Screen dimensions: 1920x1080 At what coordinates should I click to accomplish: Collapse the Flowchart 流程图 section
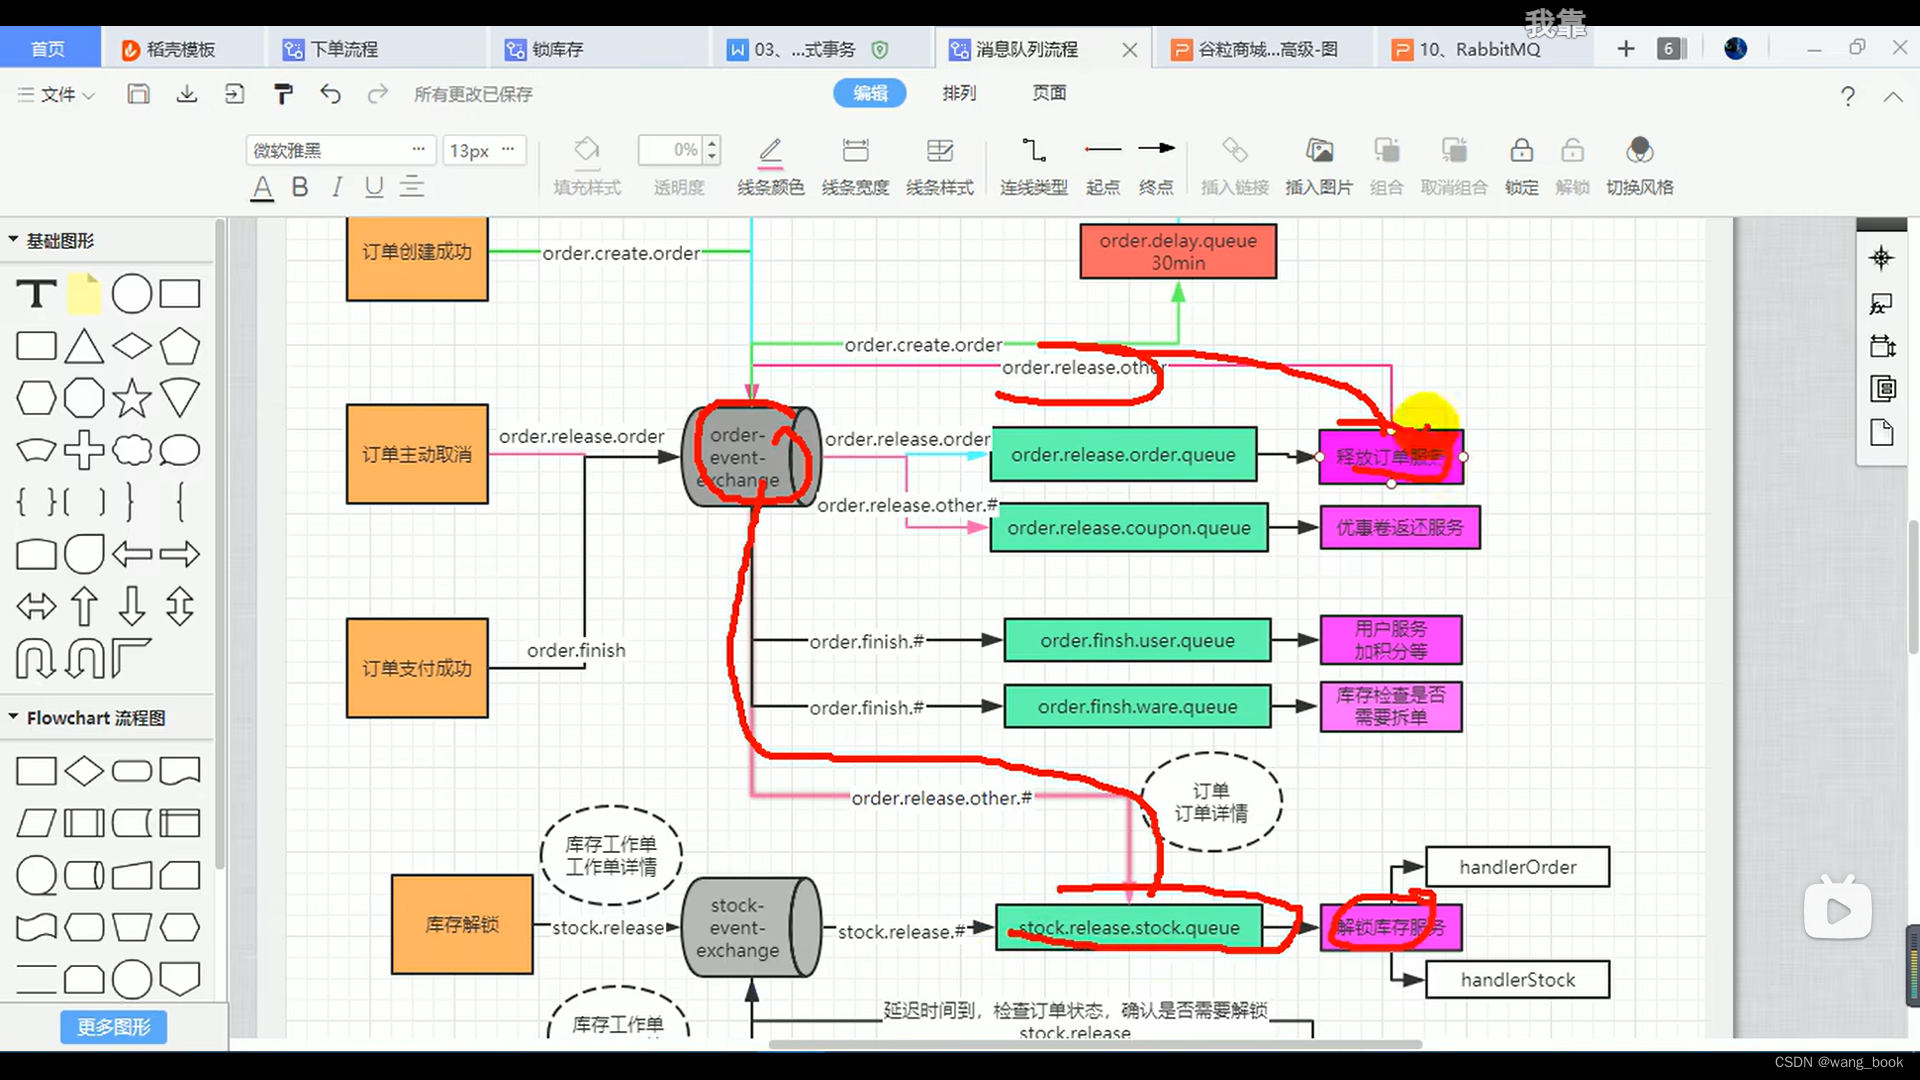point(14,717)
